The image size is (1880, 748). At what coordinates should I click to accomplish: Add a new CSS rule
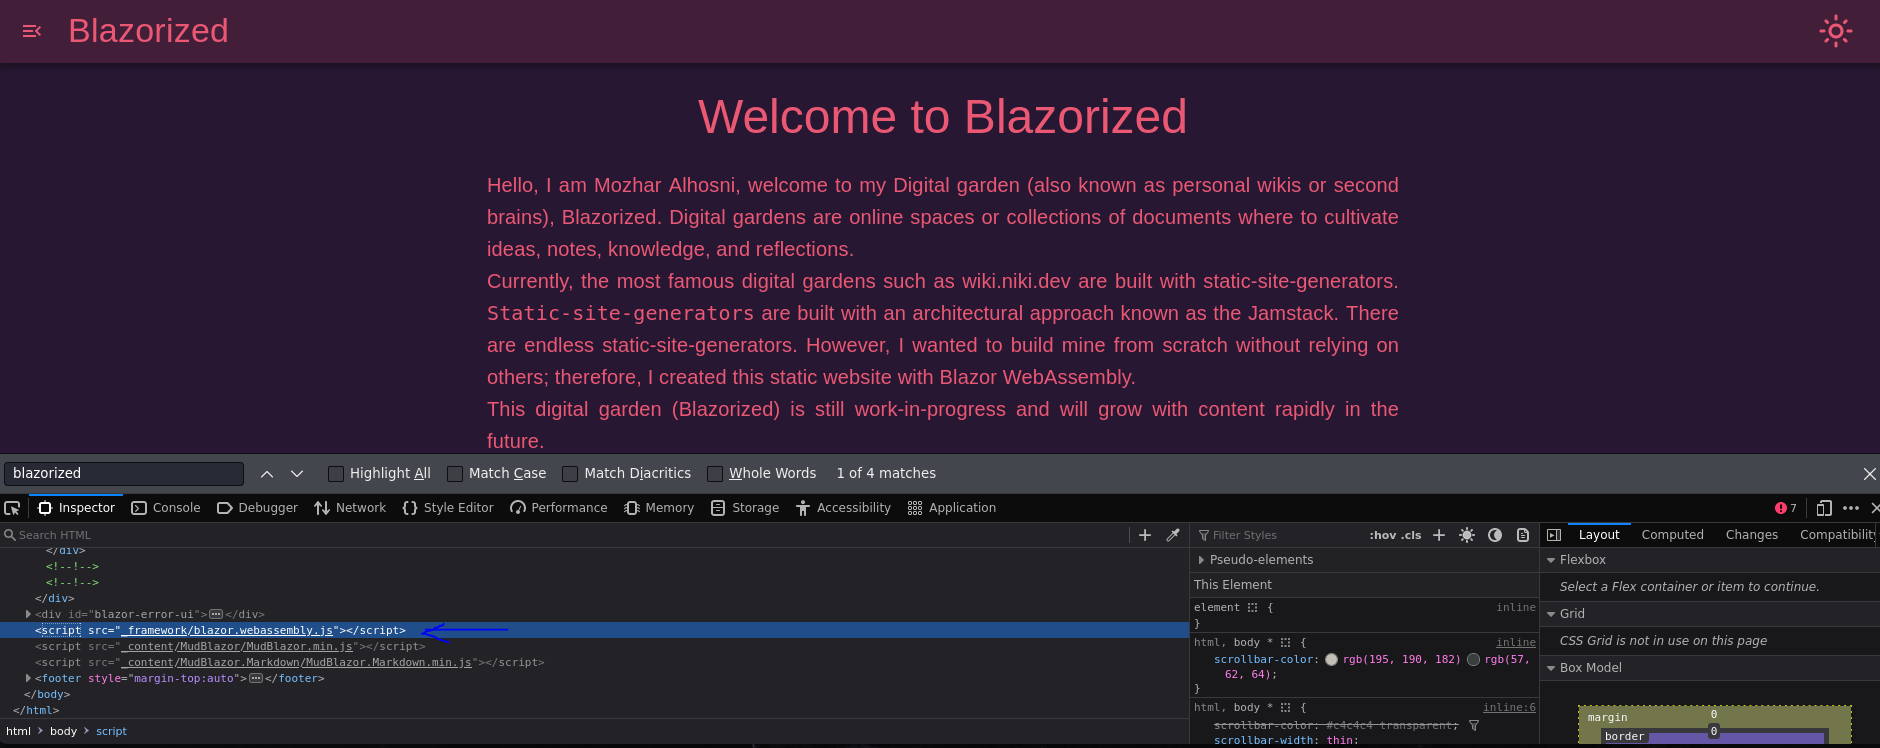pos(1439,535)
